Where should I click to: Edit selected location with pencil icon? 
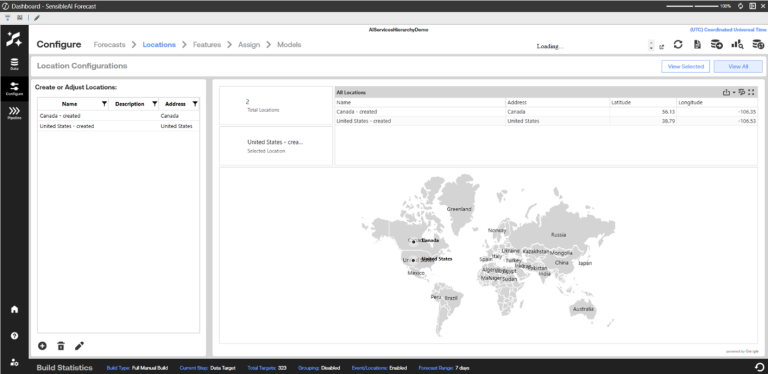[79, 346]
